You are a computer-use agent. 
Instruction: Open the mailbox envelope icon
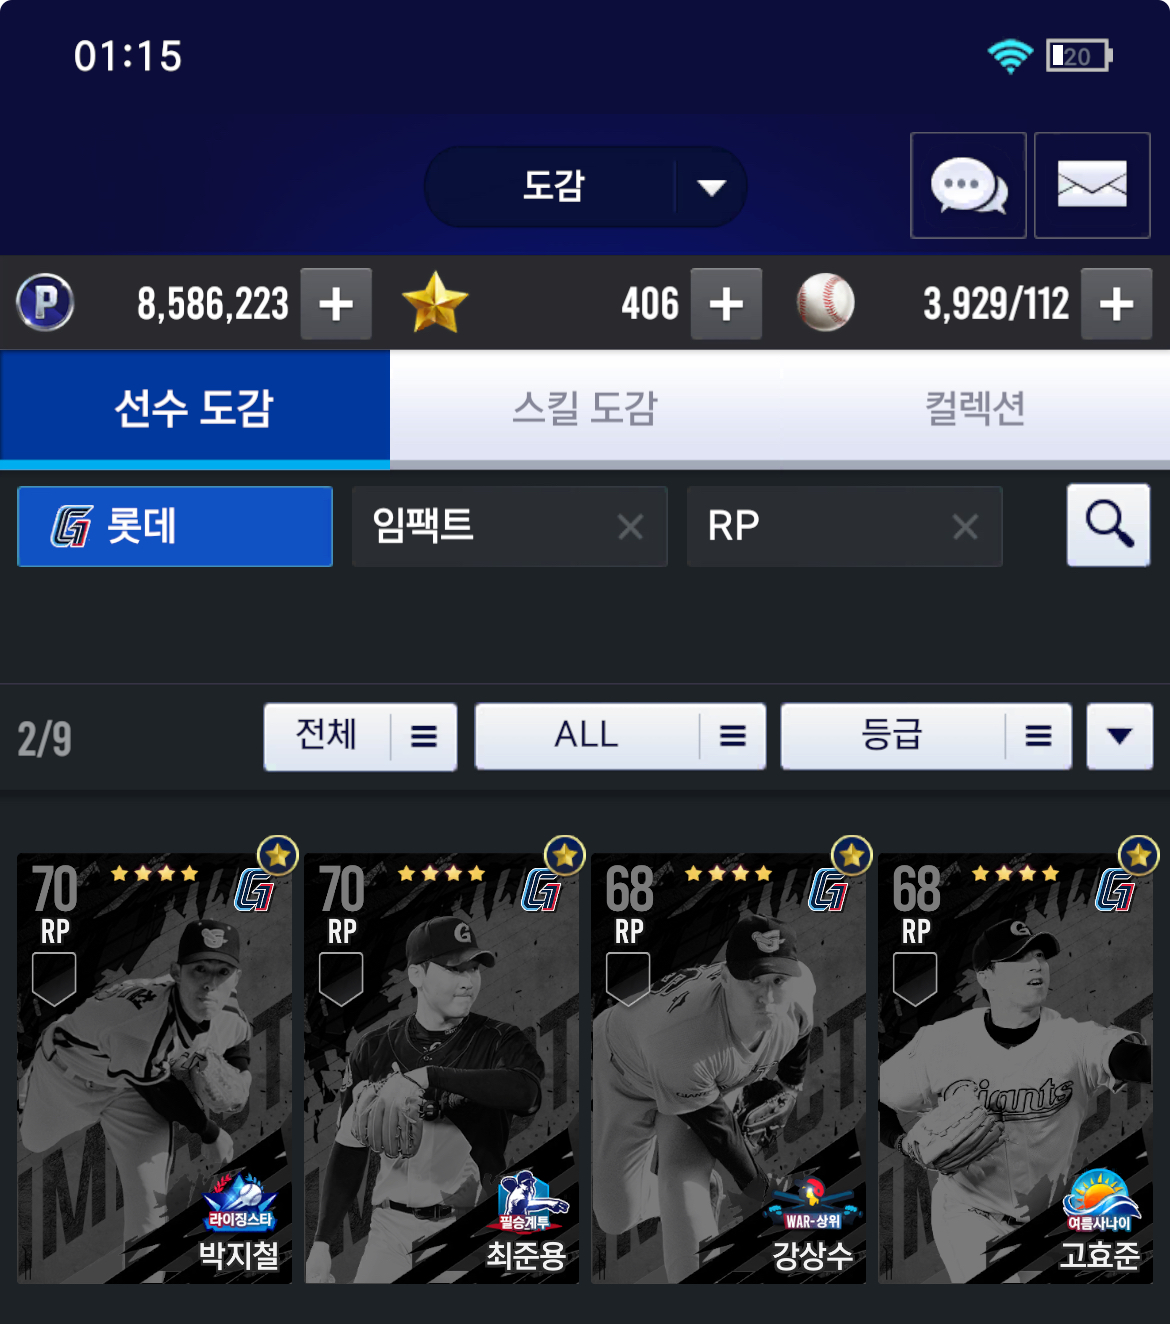[x=1092, y=186]
